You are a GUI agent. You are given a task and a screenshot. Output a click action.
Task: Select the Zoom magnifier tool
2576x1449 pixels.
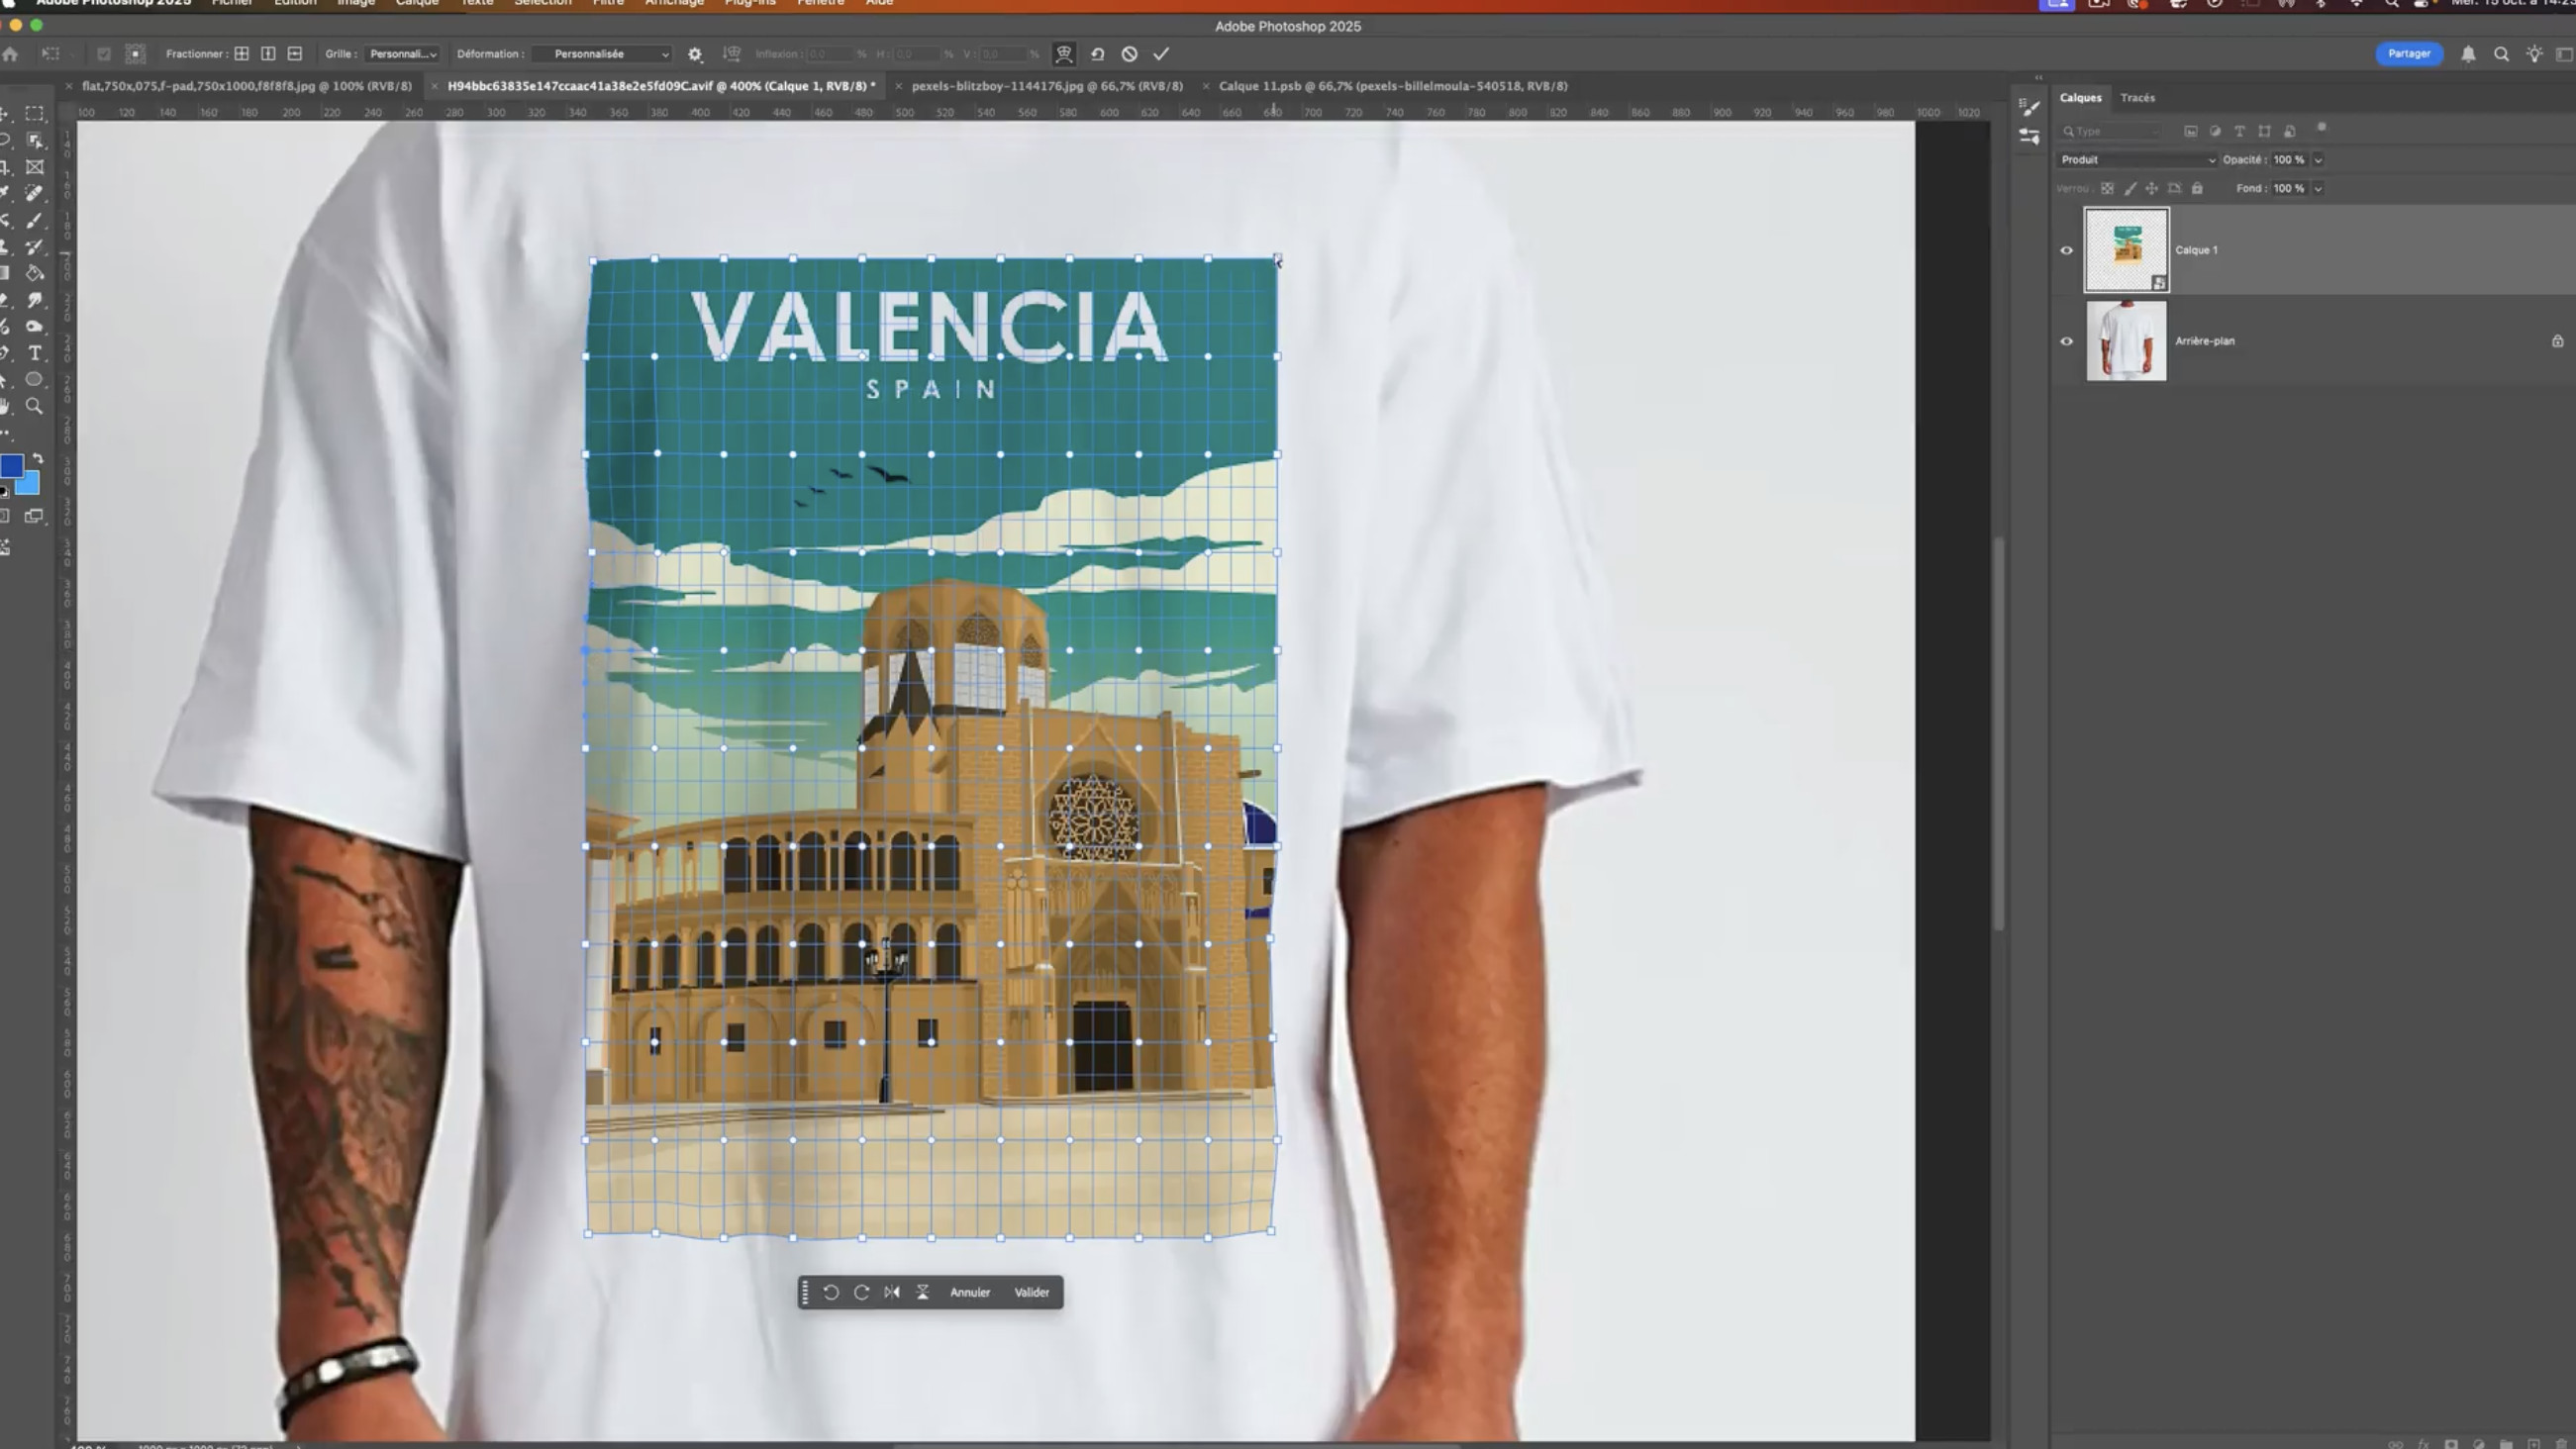(34, 406)
